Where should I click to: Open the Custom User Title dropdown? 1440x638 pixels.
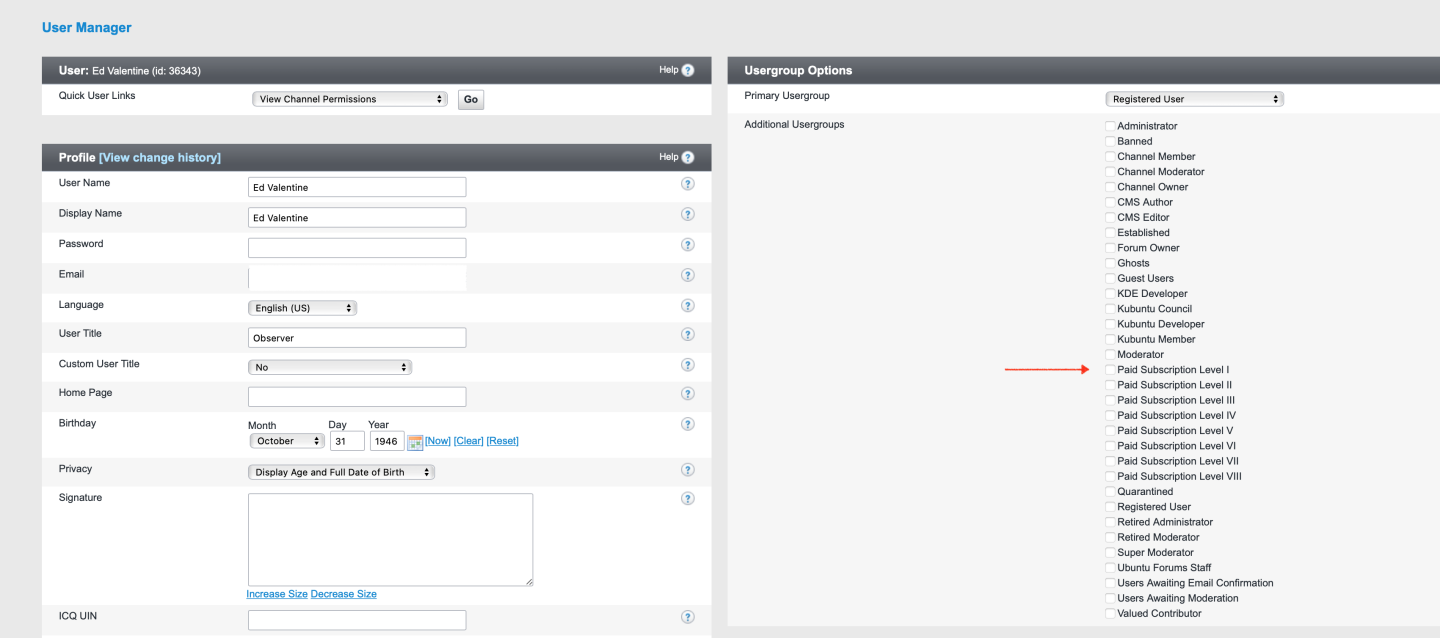tap(330, 367)
